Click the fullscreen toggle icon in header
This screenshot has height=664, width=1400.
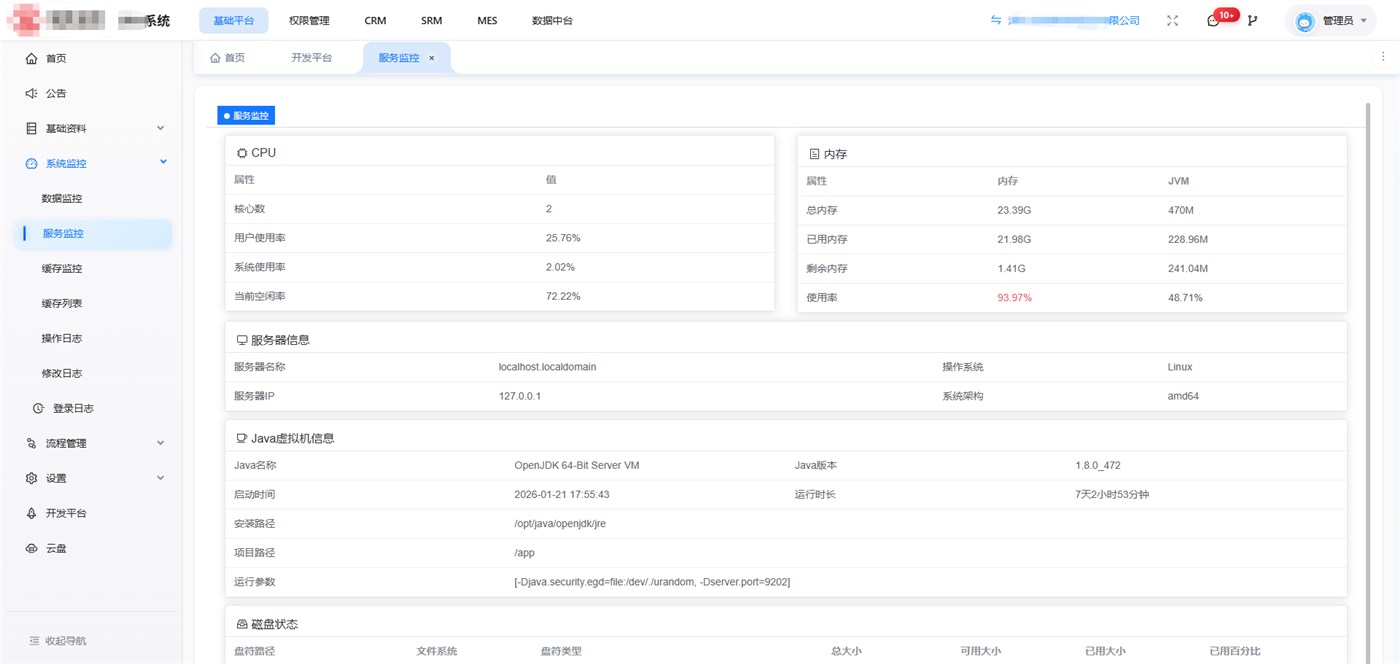pos(1173,21)
